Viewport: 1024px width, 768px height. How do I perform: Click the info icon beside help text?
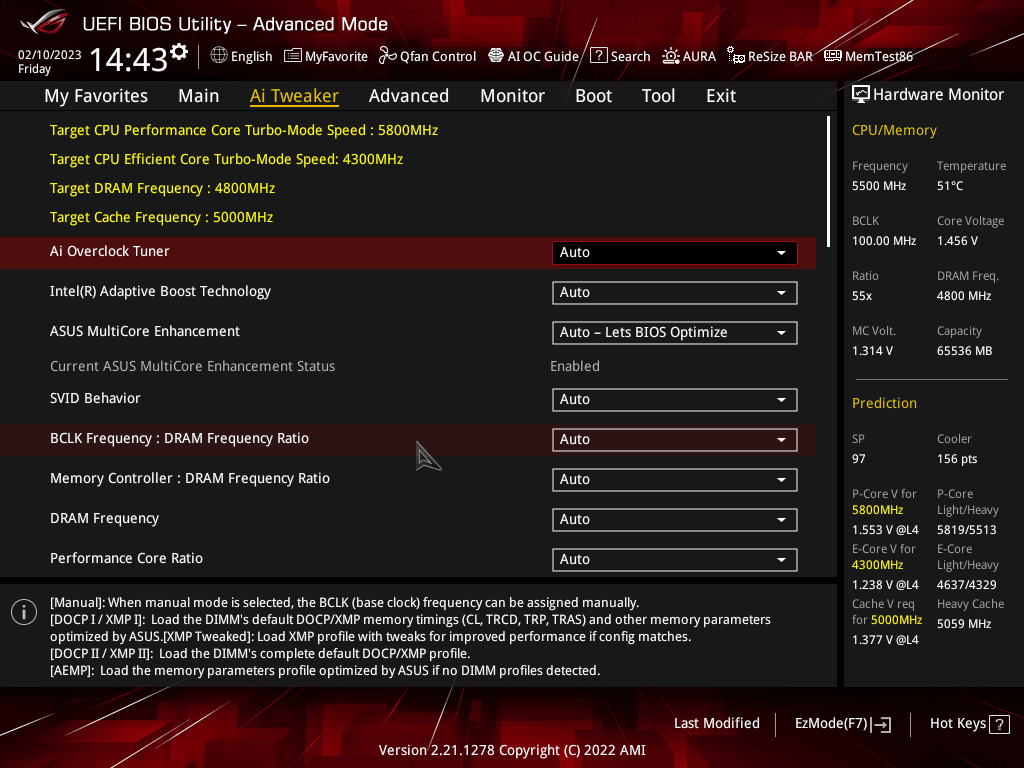24,612
